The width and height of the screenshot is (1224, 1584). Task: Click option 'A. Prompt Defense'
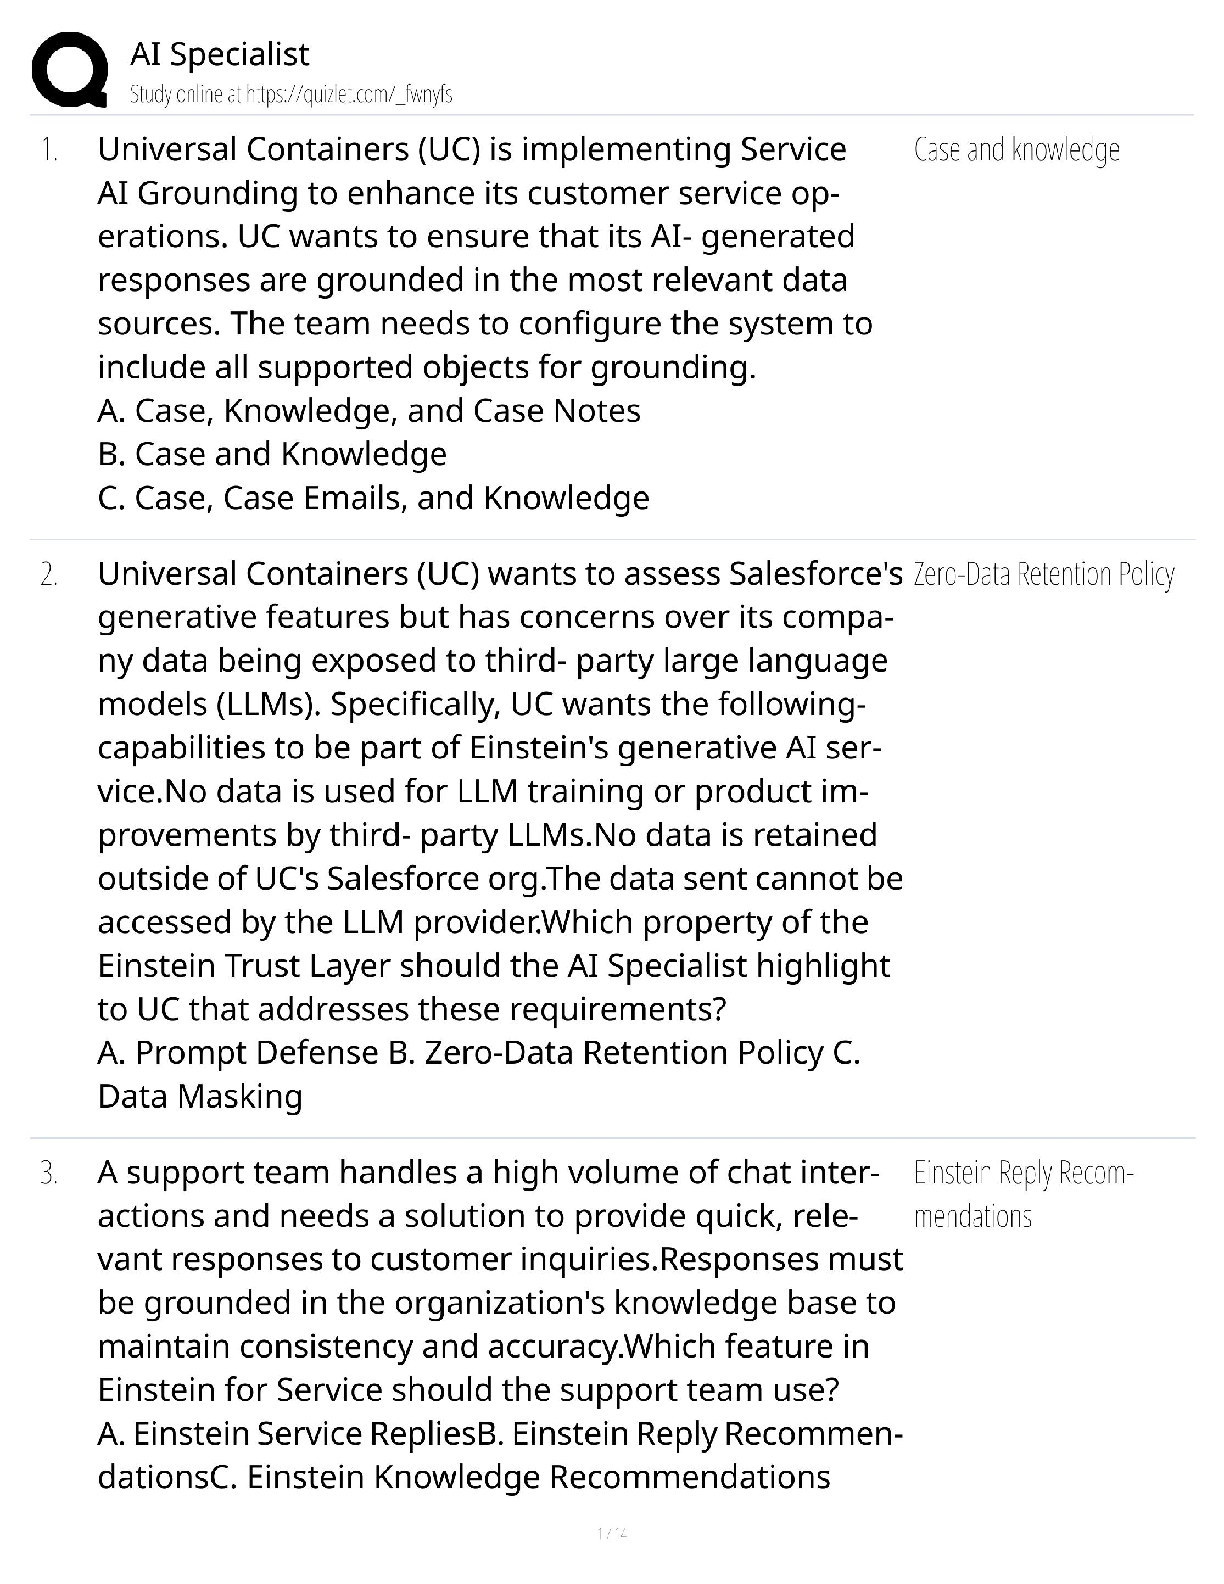coord(238,1053)
